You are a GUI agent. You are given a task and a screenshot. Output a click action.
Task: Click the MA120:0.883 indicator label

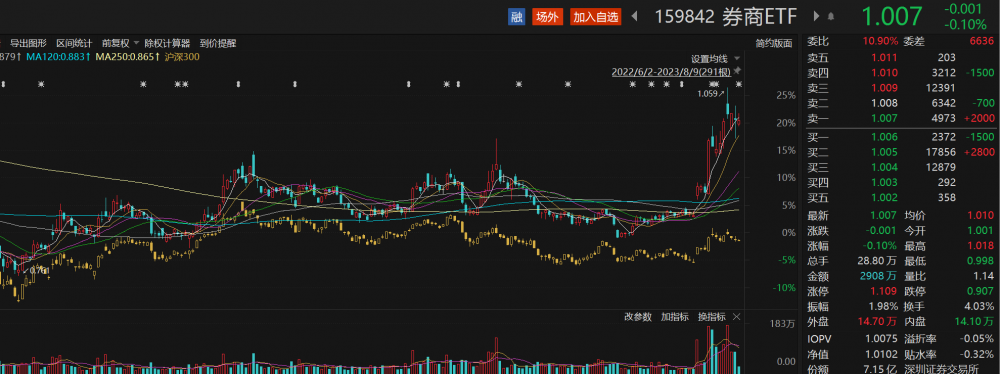(x=58, y=57)
